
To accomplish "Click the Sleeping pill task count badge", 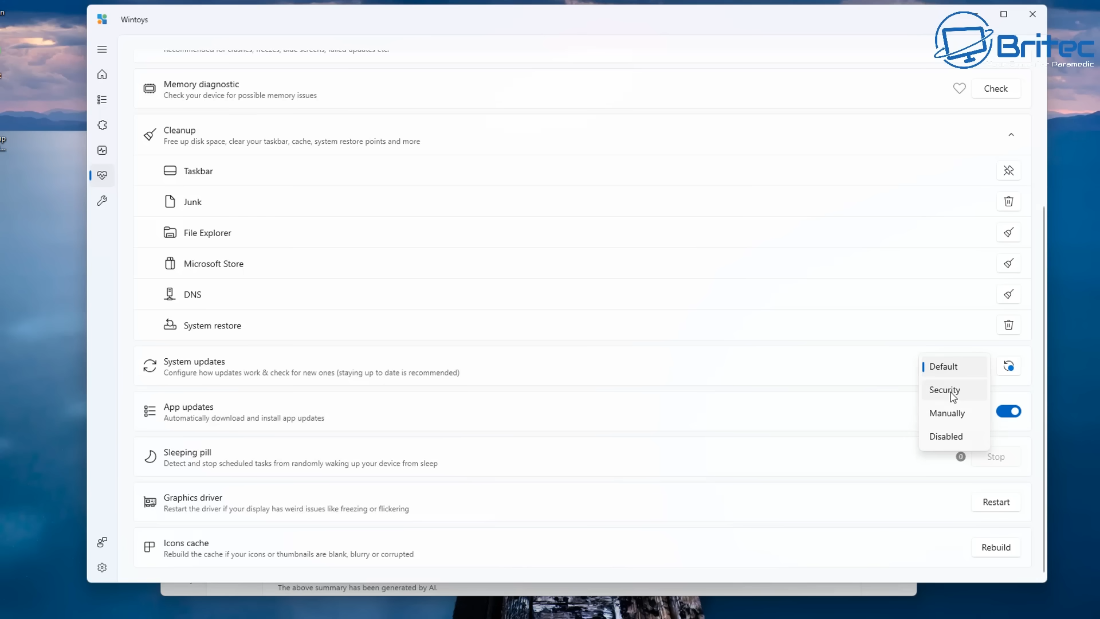I will tap(960, 457).
